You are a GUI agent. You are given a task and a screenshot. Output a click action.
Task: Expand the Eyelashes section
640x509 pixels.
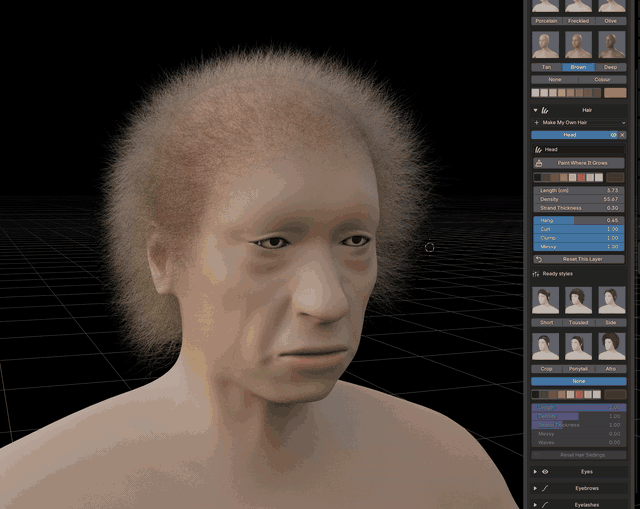click(535, 505)
